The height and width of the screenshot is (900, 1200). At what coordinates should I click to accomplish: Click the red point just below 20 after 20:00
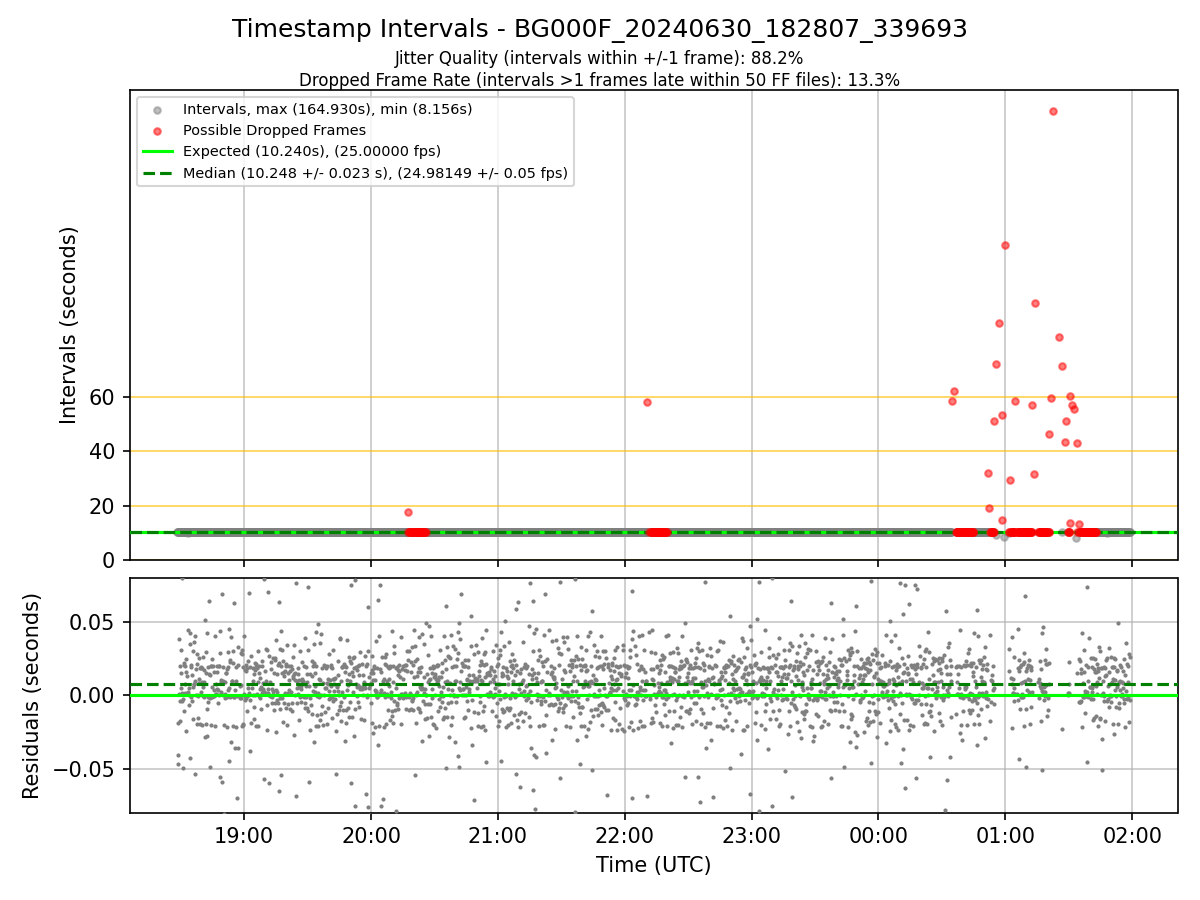408,512
